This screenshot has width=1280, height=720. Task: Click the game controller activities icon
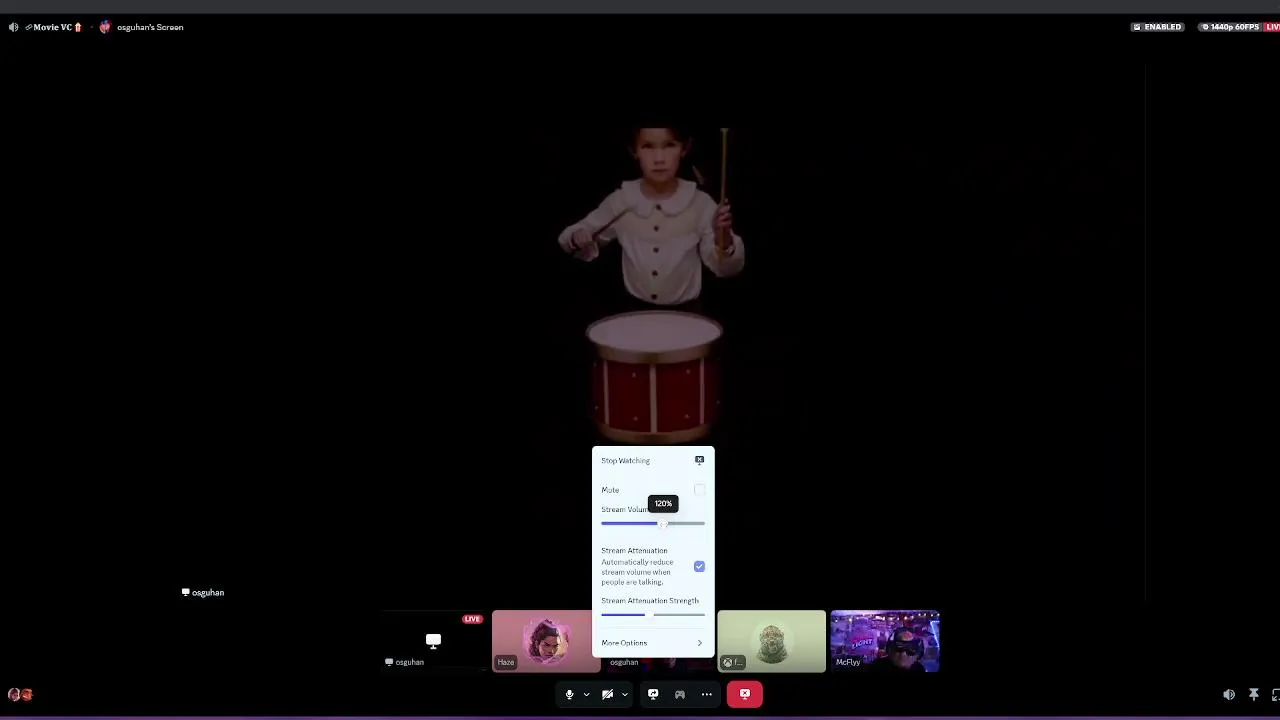pos(680,694)
